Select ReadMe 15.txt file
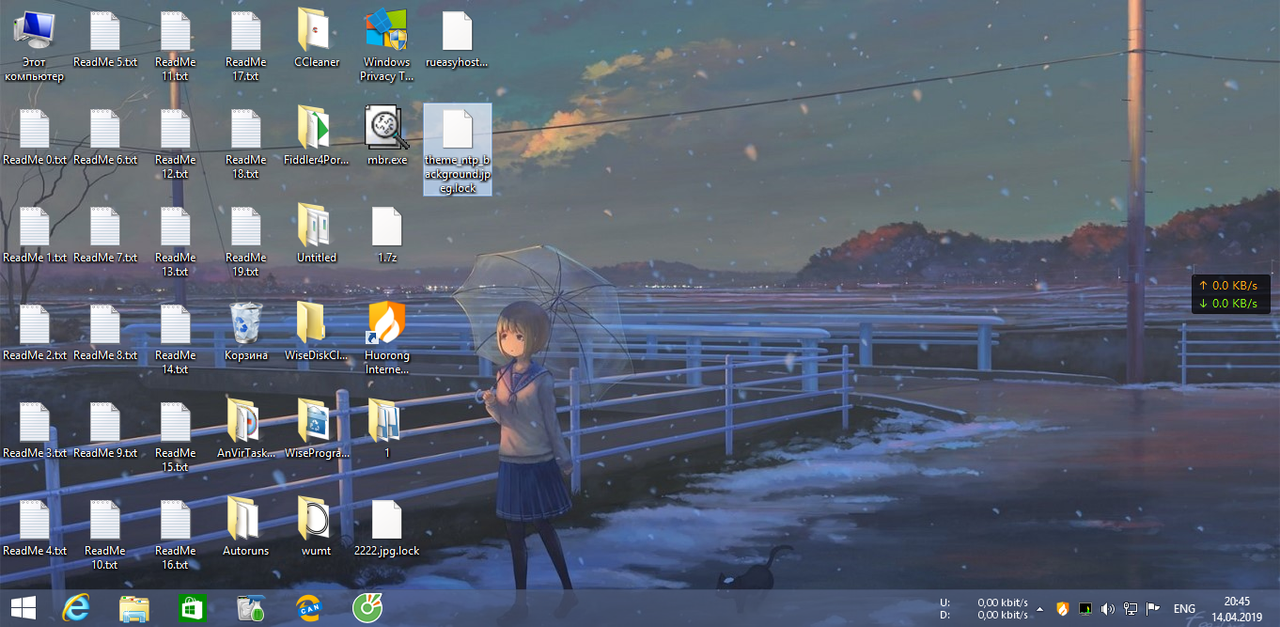Viewport: 1280px width, 627px height. [x=175, y=438]
